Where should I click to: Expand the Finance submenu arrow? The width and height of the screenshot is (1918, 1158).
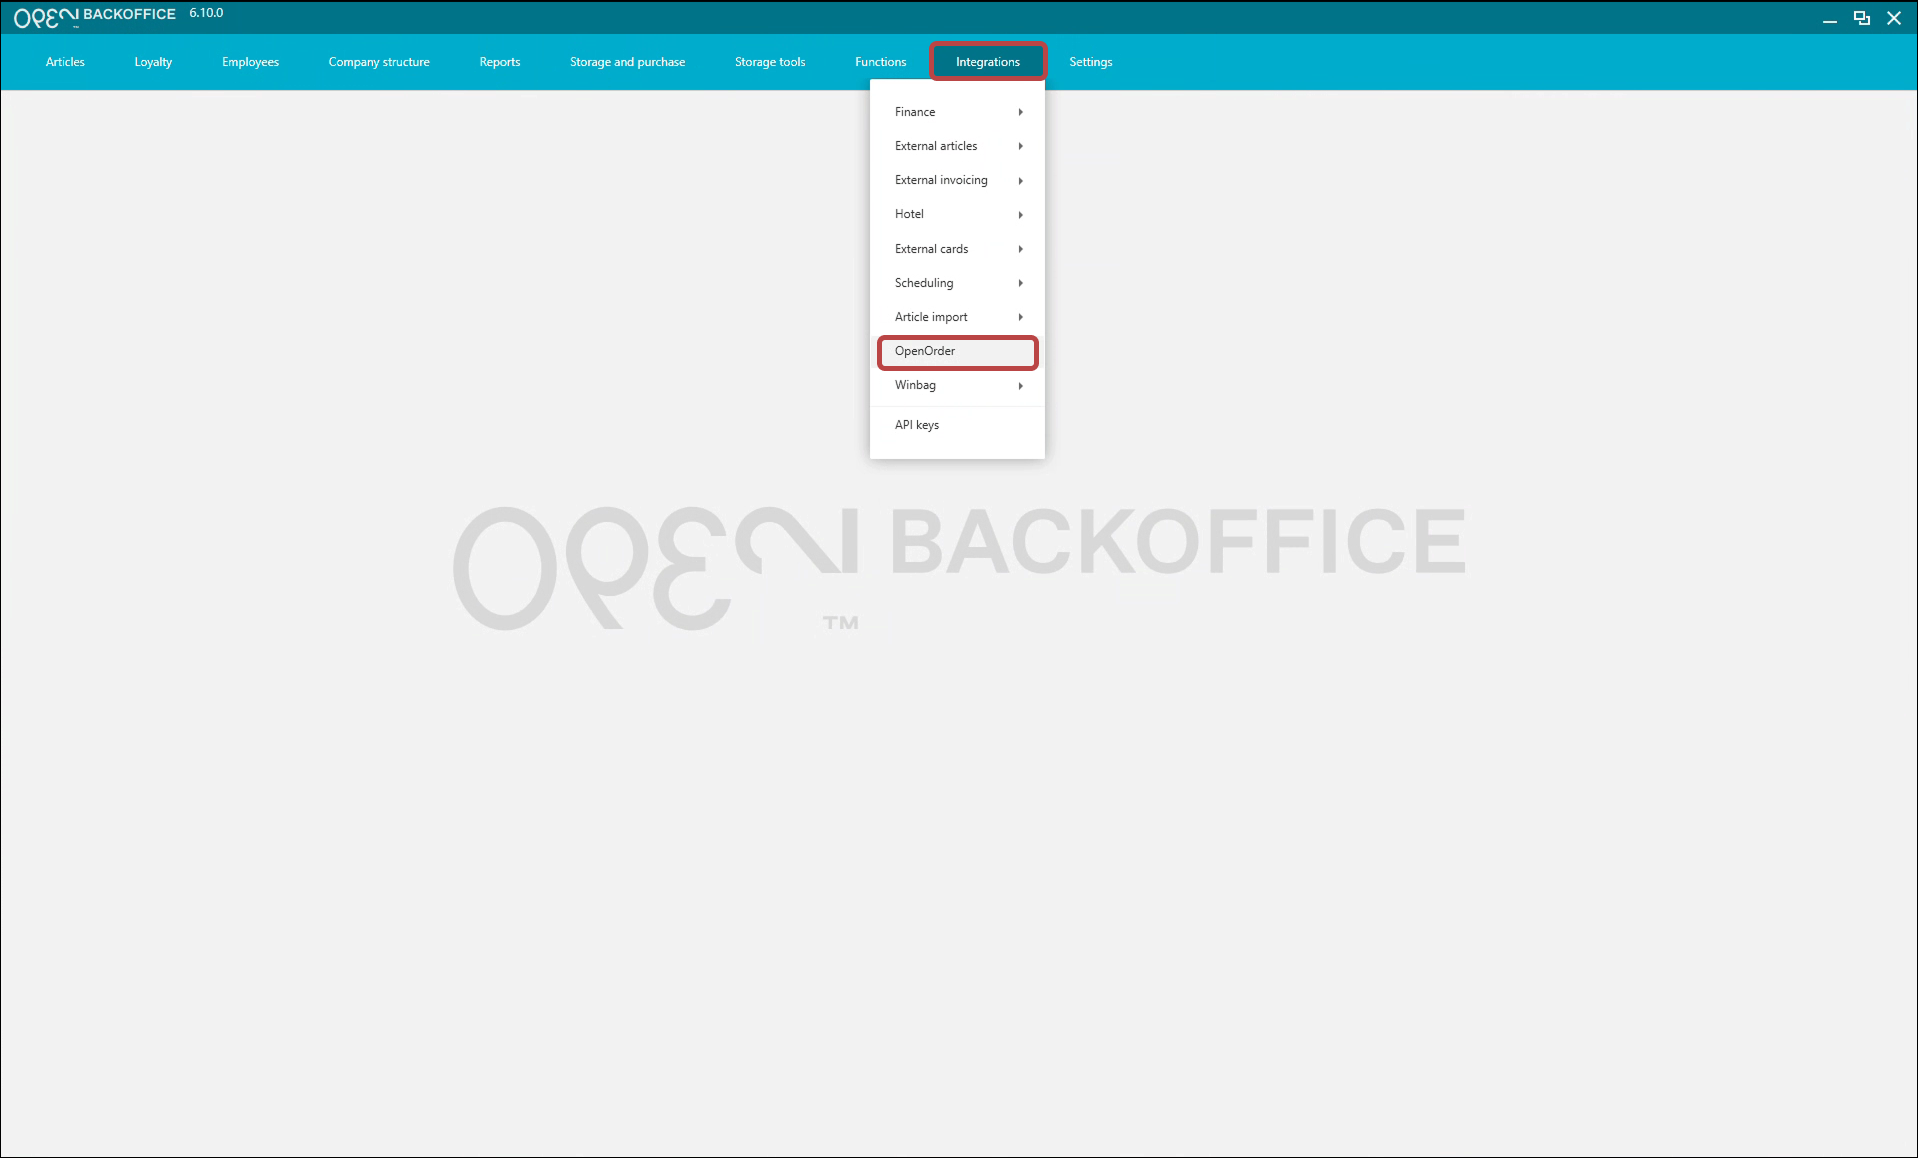point(1020,112)
